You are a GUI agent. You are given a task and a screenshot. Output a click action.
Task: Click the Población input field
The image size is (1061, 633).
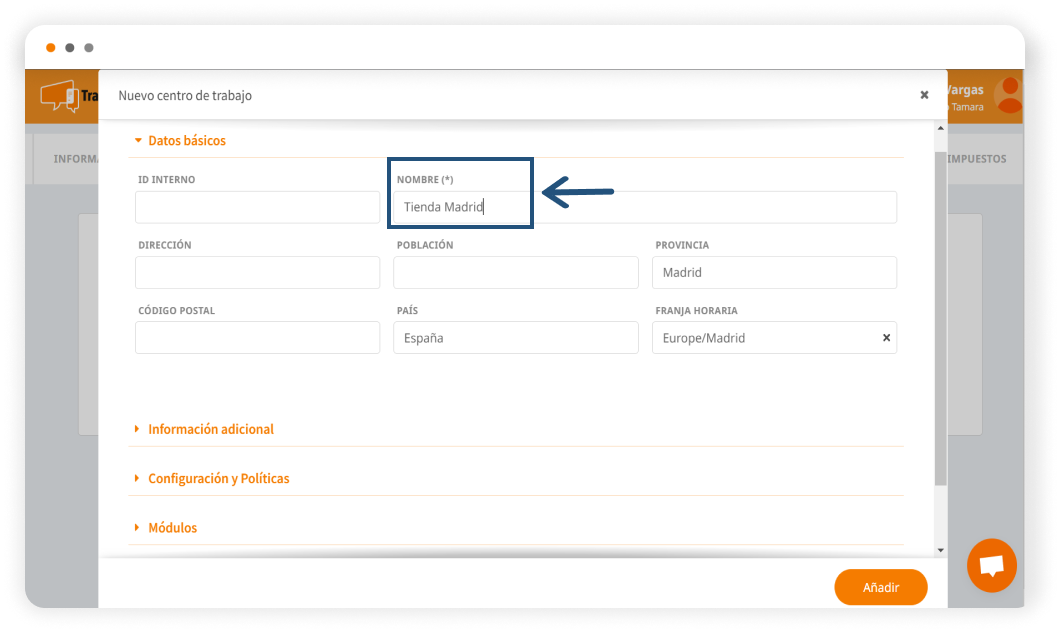coord(515,273)
